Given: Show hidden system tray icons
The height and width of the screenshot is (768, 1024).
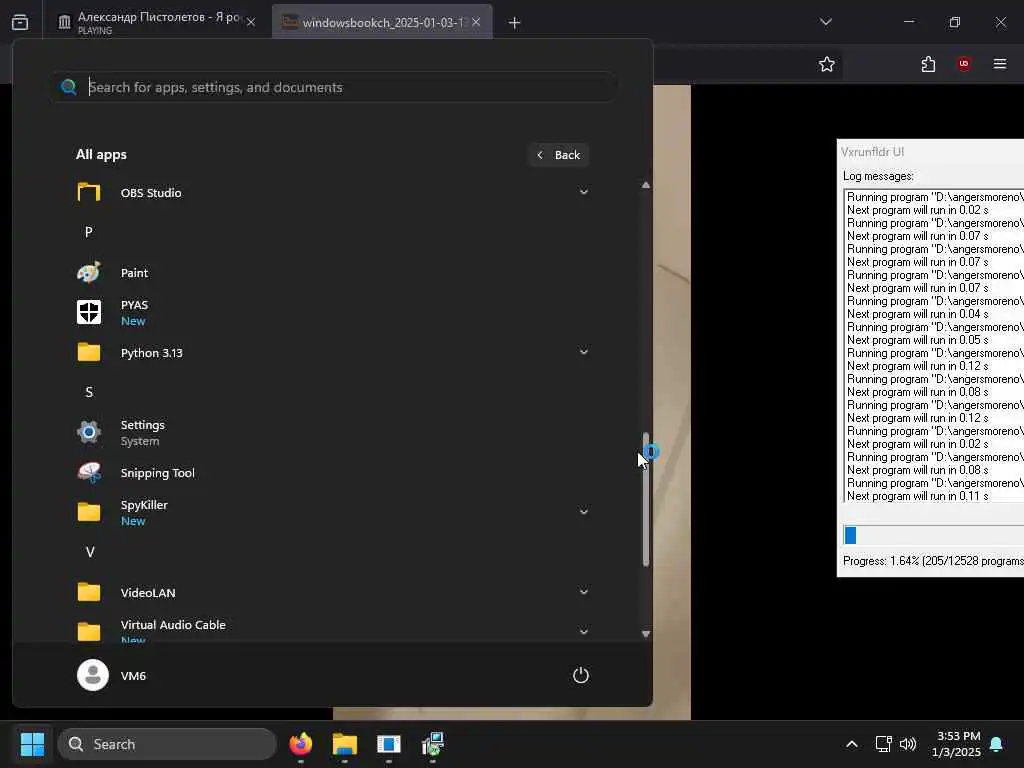Looking at the screenshot, I should coord(852,744).
